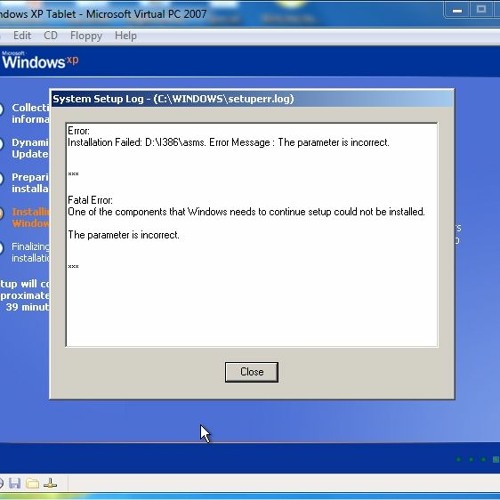Click the shared folders status icon
The width and height of the screenshot is (500, 500).
33,483
